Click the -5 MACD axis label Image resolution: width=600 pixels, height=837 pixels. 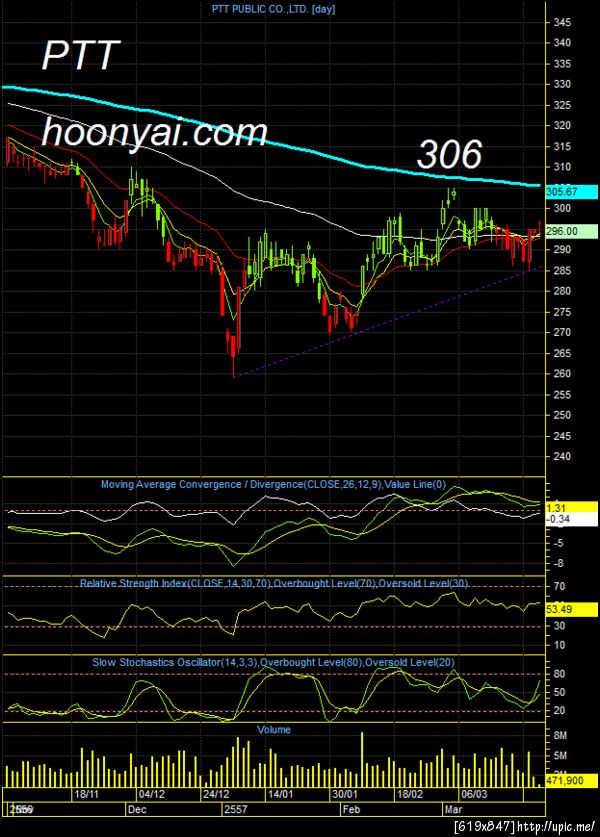click(559, 543)
